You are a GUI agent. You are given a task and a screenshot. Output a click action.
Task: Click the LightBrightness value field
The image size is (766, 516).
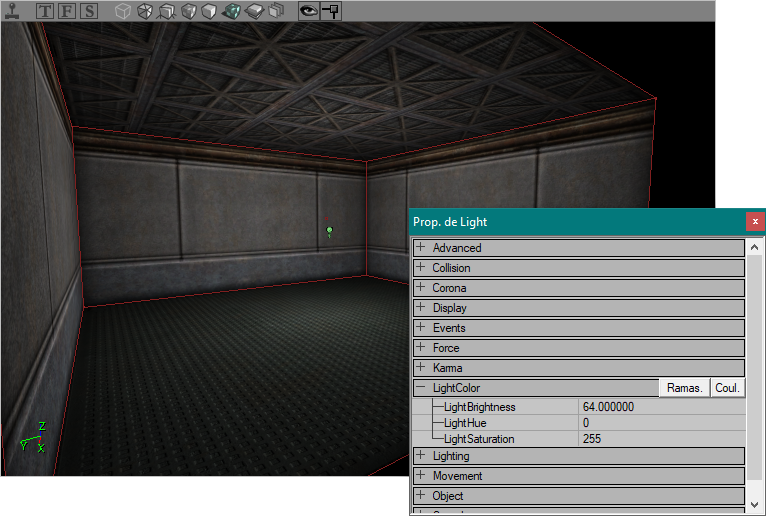point(661,407)
